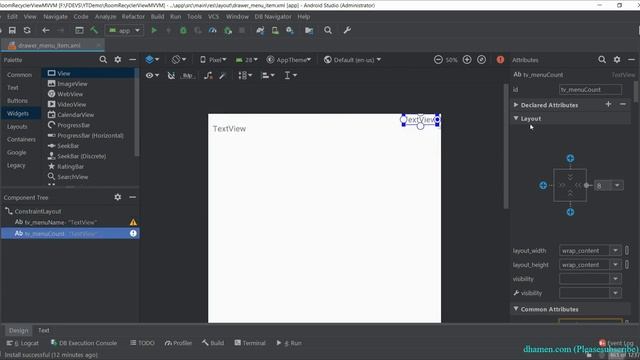The height and width of the screenshot is (360, 640).
Task: Open layout_width dropdown
Action: coord(615,251)
